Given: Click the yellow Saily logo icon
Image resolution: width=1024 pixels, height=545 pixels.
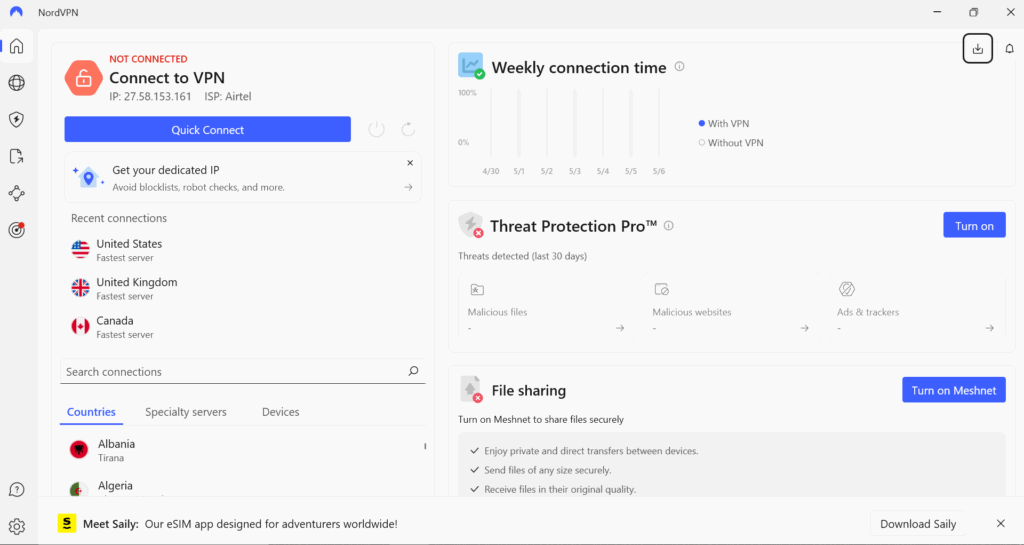Looking at the screenshot, I should (x=67, y=523).
